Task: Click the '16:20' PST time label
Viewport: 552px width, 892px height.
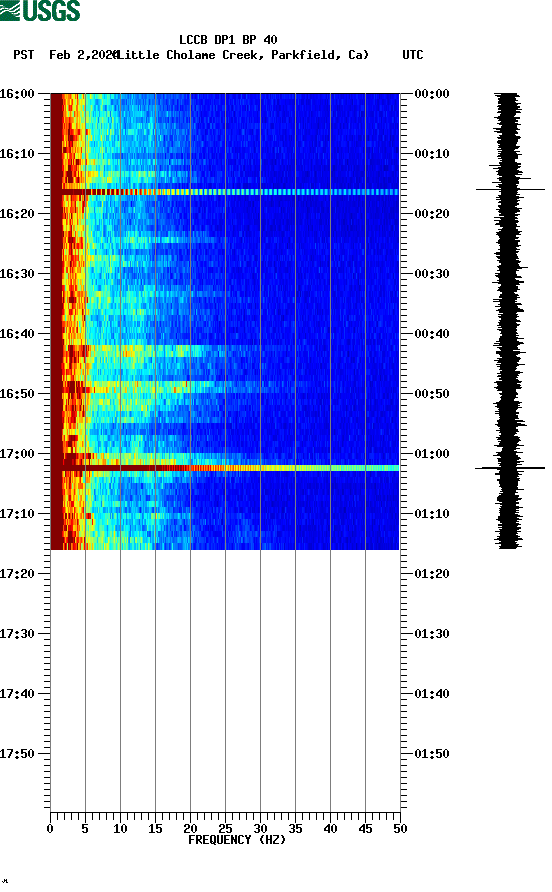Action: tap(17, 214)
